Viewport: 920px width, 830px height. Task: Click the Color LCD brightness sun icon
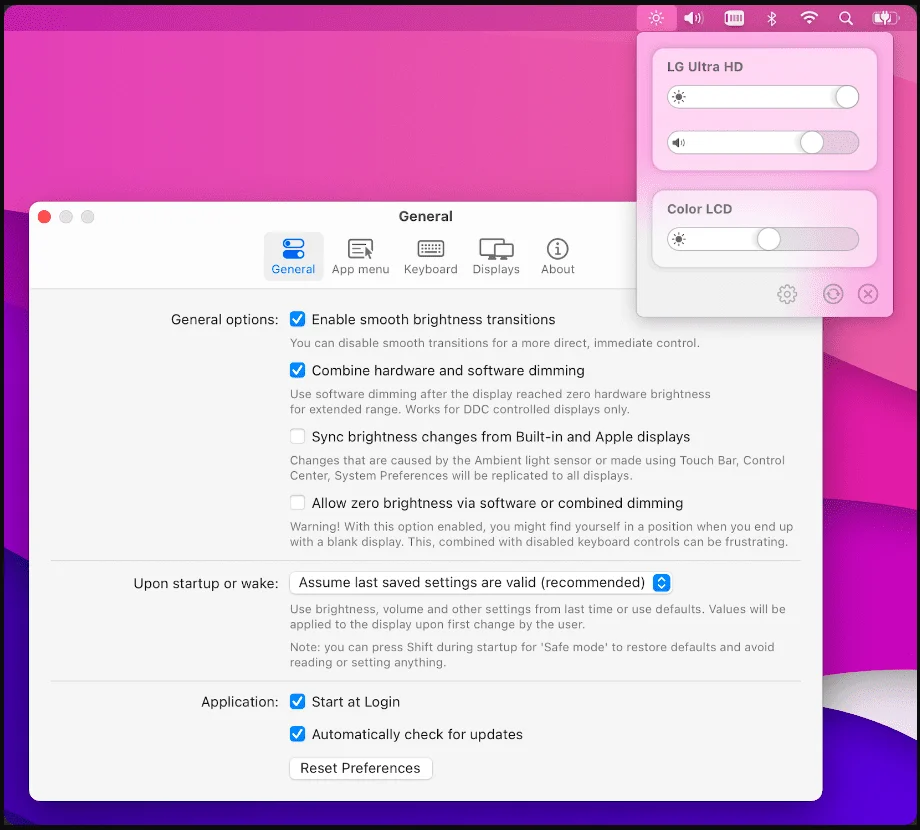point(679,239)
